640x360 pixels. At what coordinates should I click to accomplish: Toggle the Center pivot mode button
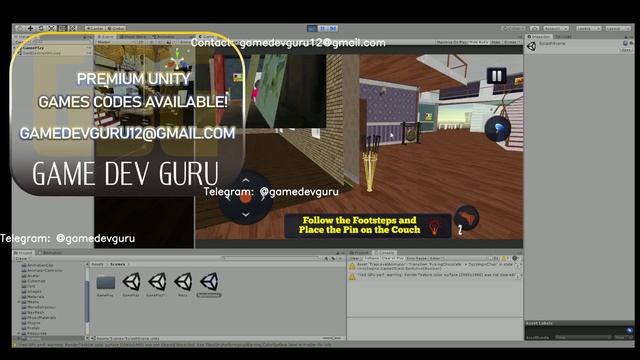point(95,28)
